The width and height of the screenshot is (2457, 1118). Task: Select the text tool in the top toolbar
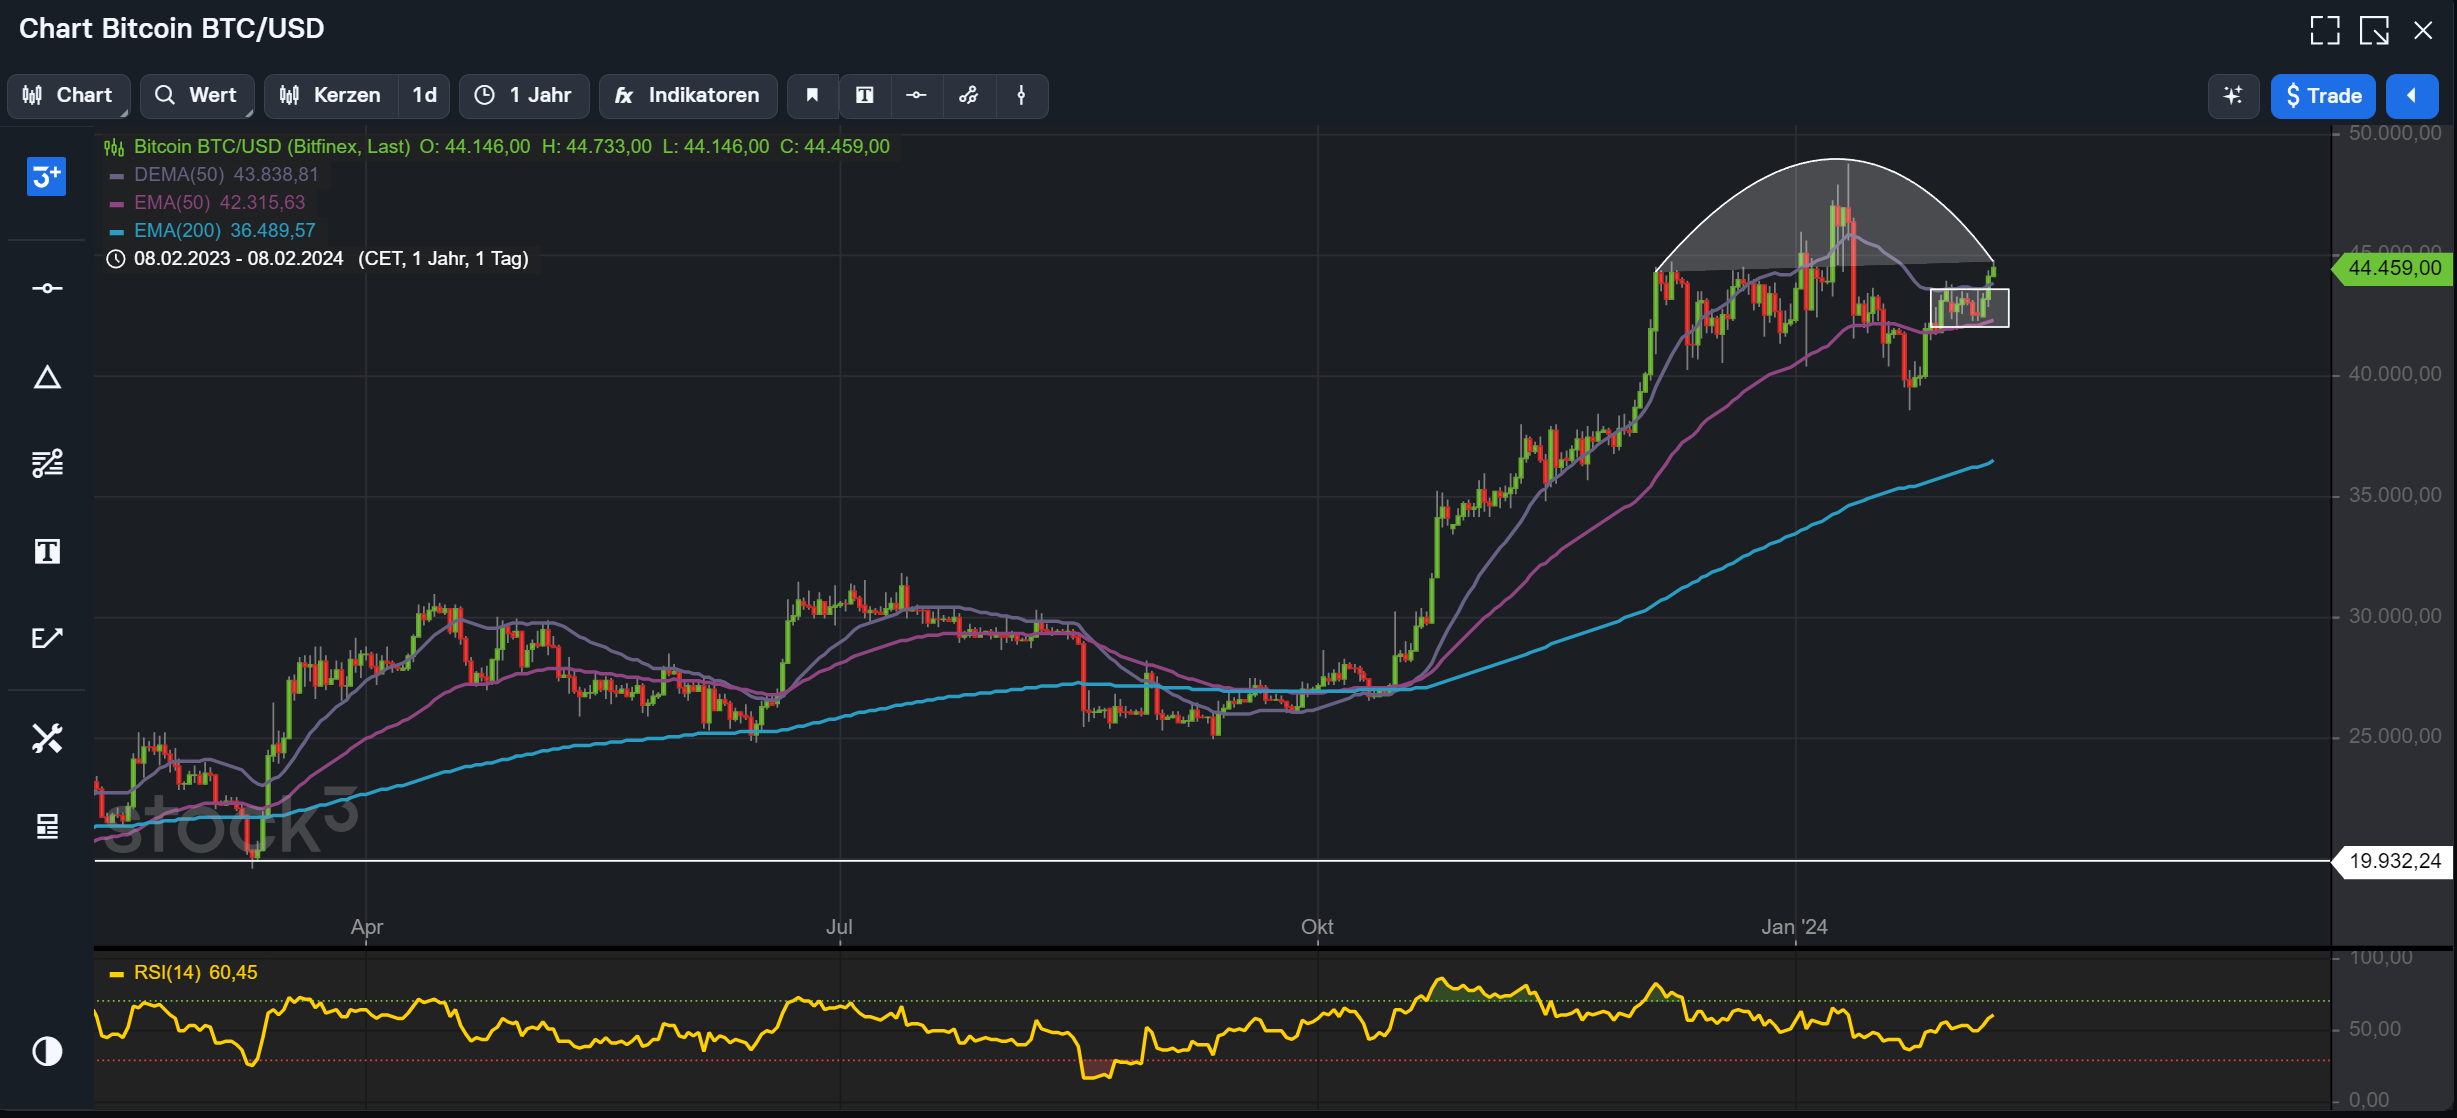pyautogui.click(x=865, y=96)
